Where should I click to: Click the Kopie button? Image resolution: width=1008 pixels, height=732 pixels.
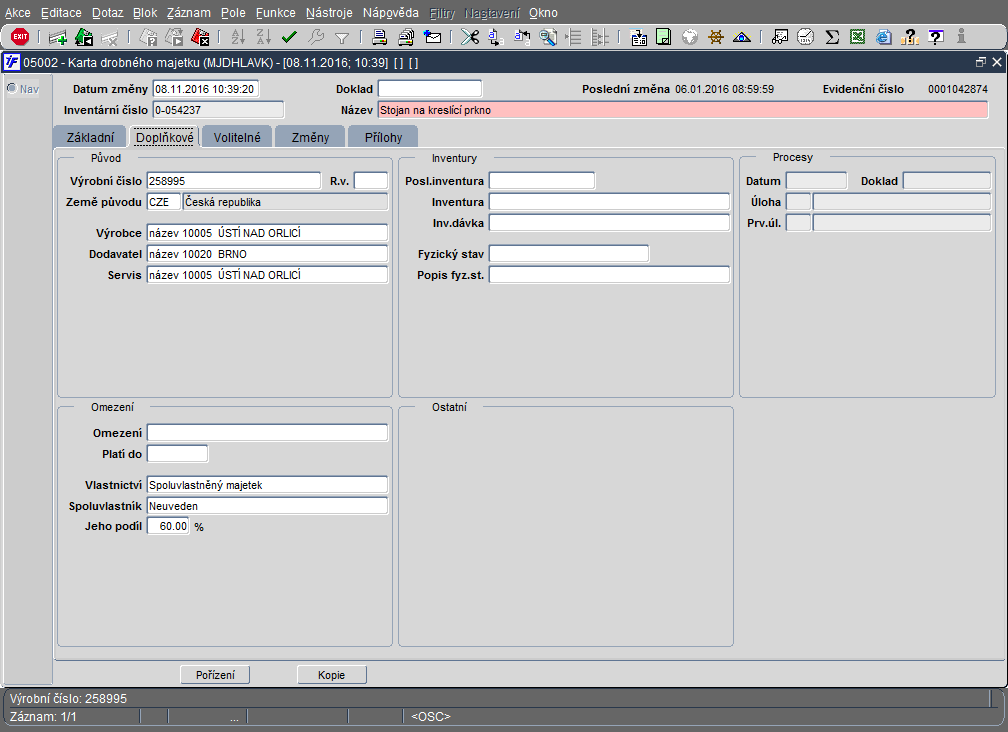(x=332, y=675)
